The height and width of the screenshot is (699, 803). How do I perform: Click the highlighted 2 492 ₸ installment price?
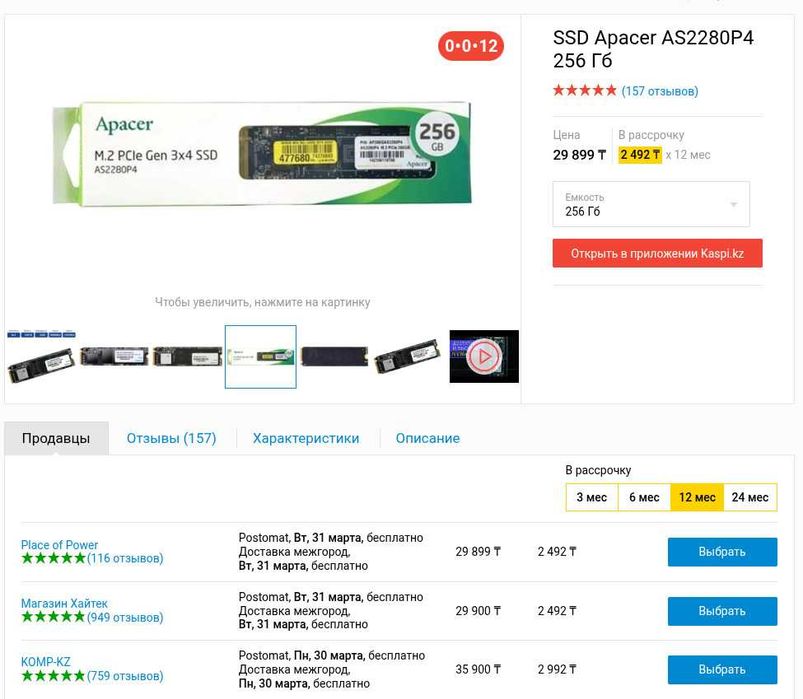(x=640, y=155)
